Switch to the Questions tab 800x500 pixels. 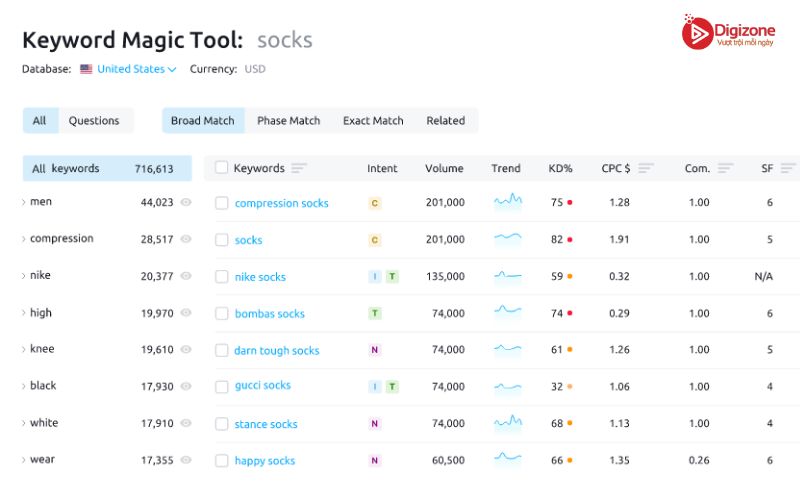point(94,120)
